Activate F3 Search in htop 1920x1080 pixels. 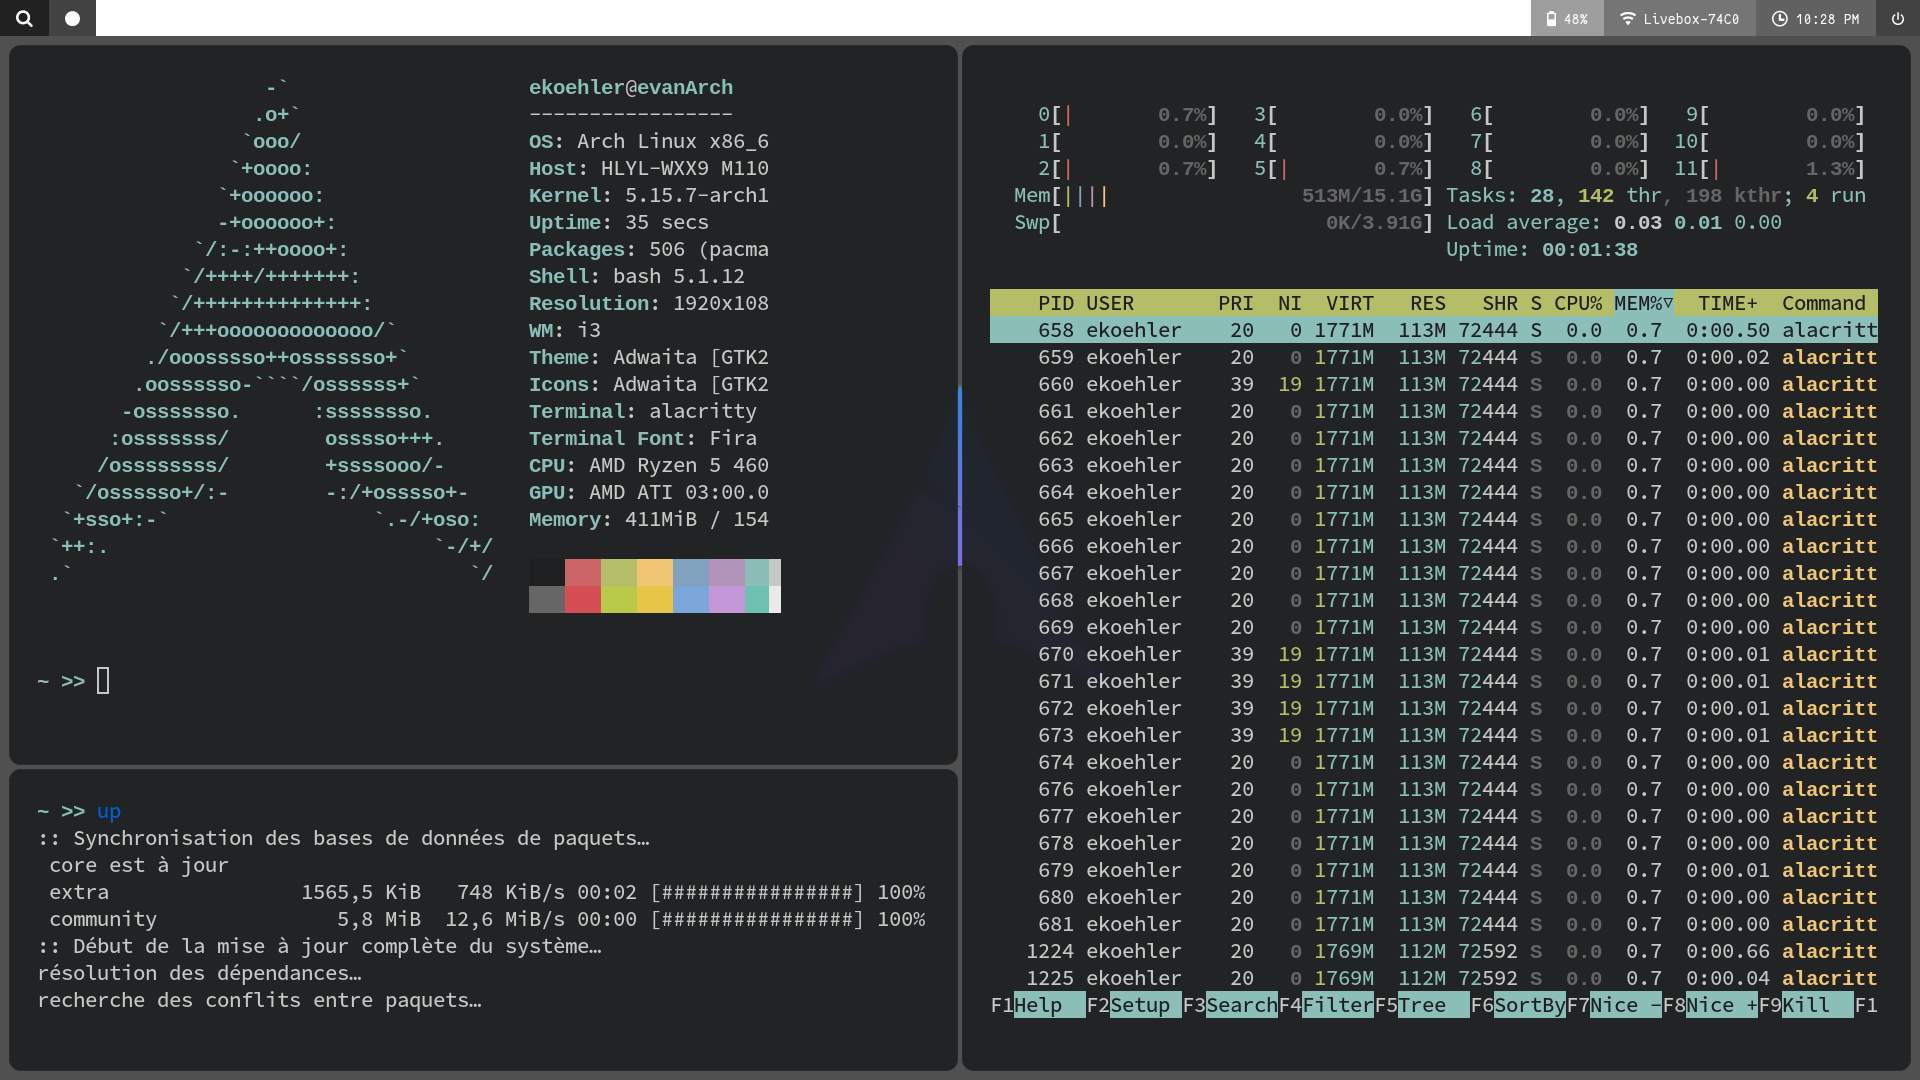(1240, 1005)
